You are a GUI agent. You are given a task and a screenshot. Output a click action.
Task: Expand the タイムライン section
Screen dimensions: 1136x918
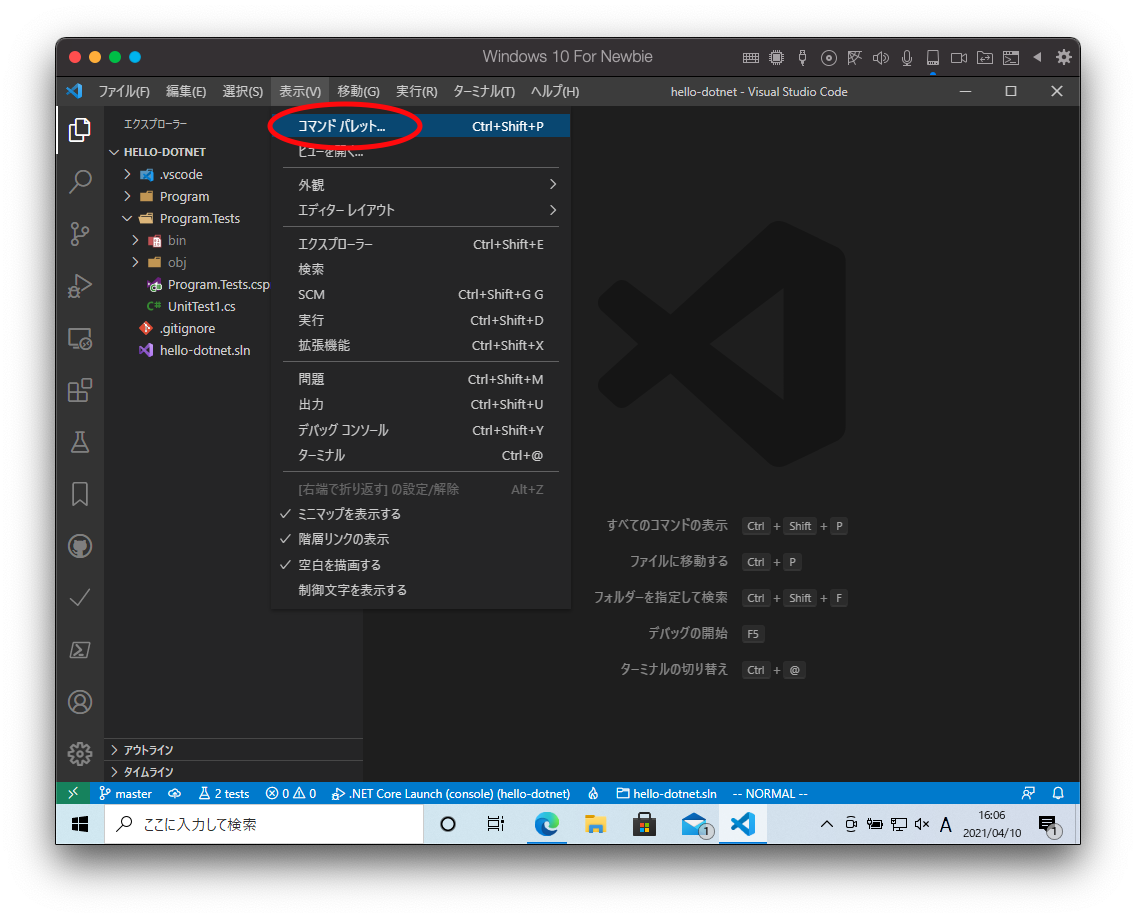(234, 772)
